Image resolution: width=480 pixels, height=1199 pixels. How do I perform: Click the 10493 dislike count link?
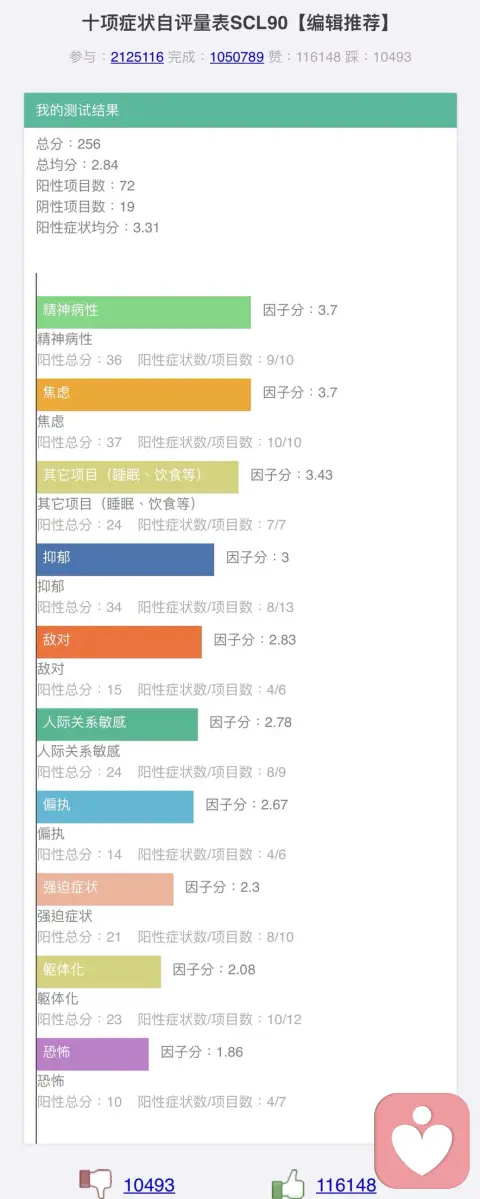149,1186
